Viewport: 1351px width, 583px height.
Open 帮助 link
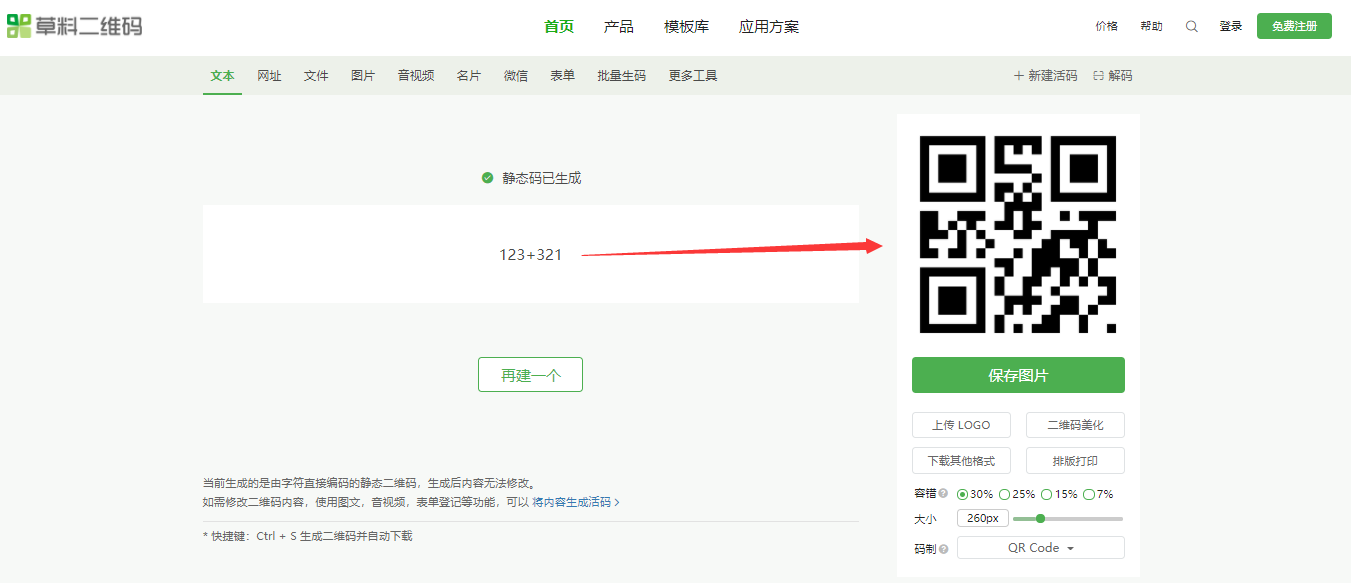[x=1151, y=27]
